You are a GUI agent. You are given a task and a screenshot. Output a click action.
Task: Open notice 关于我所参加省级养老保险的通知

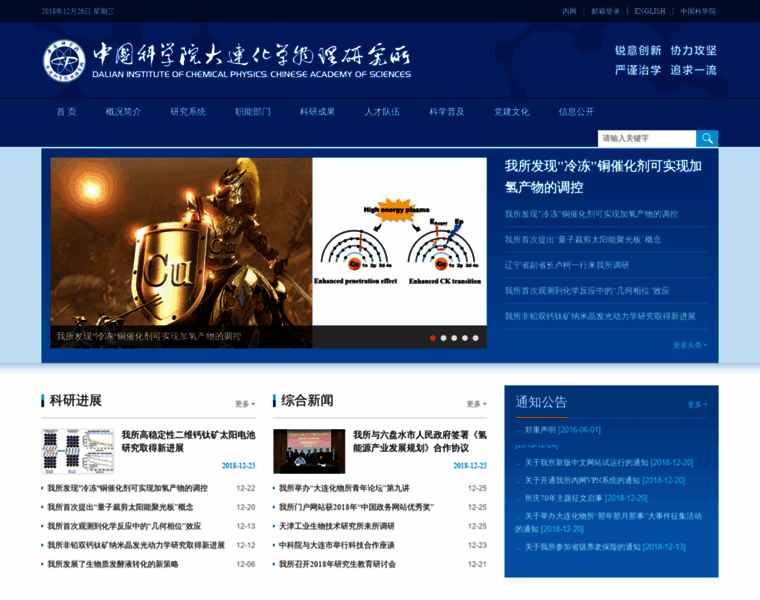point(605,547)
